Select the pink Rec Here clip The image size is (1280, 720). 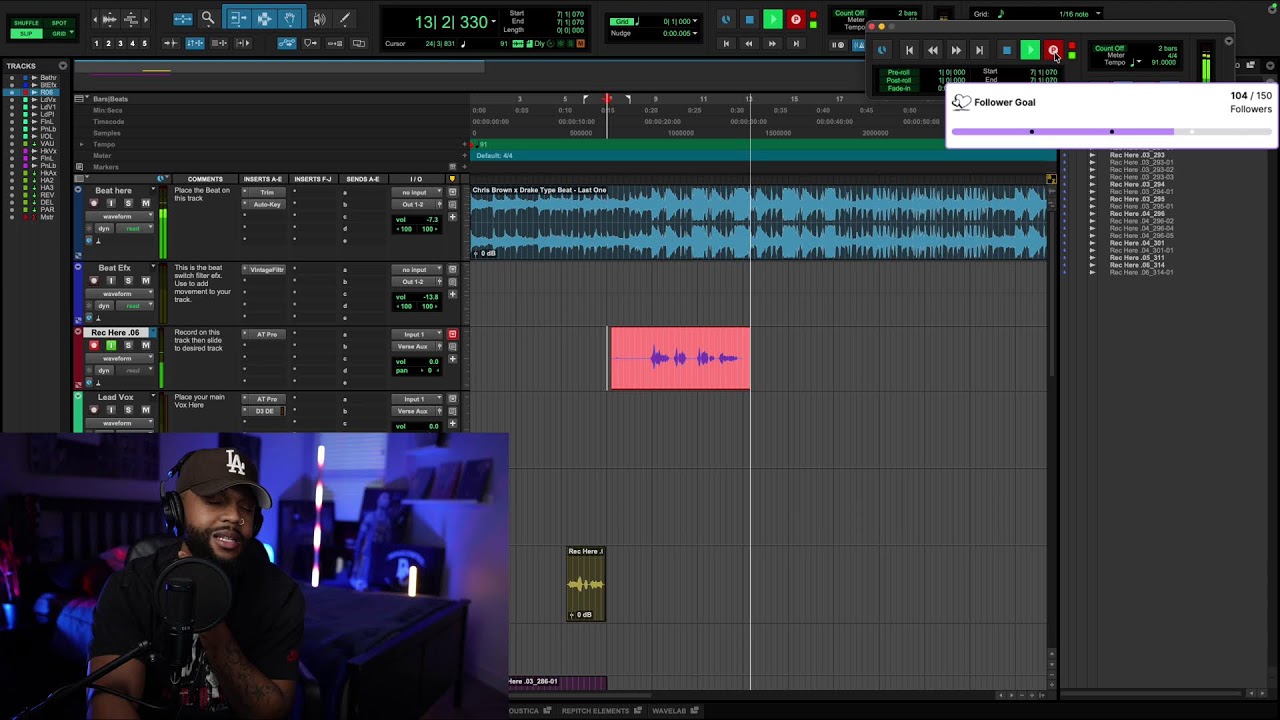tap(680, 358)
